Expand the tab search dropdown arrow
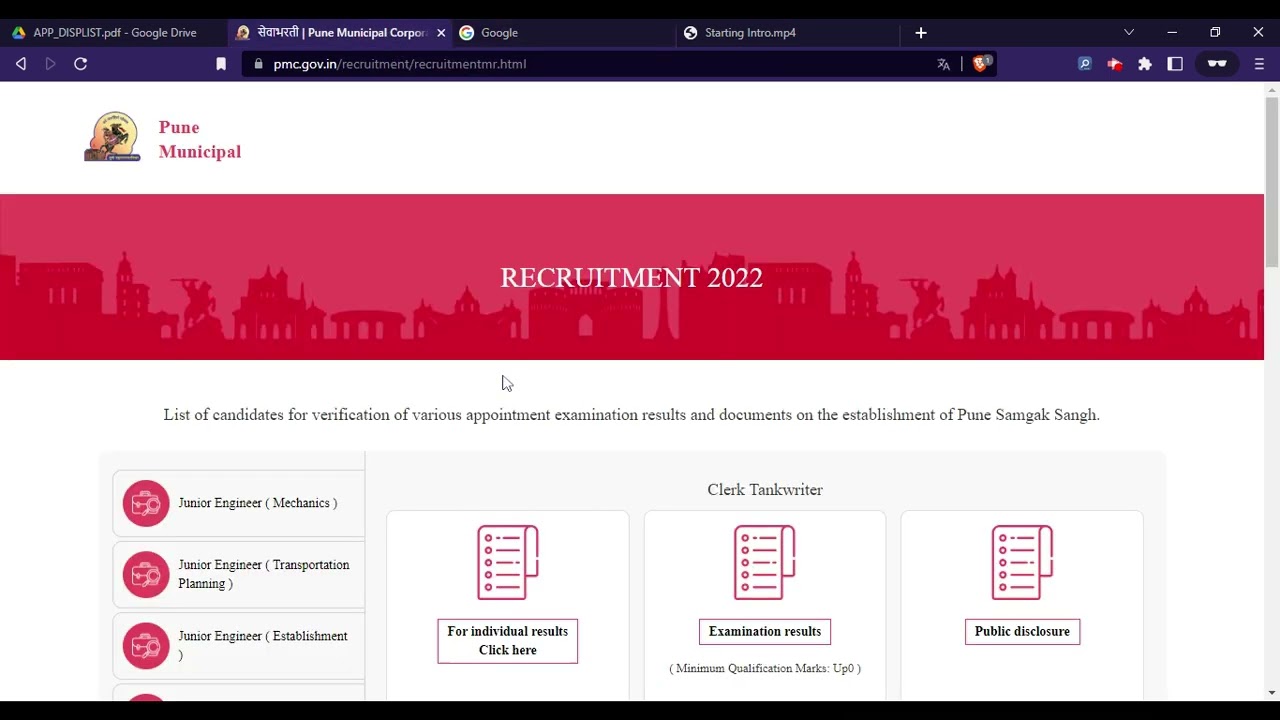 pos(1129,33)
